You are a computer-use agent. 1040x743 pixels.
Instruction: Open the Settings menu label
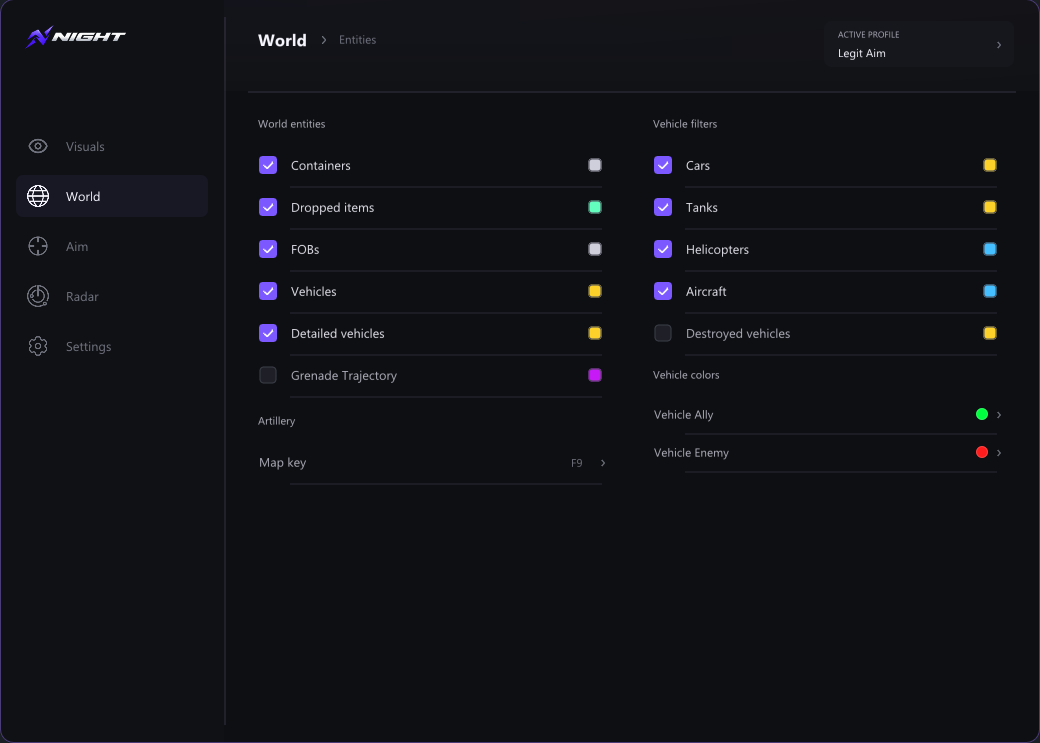[x=88, y=346]
